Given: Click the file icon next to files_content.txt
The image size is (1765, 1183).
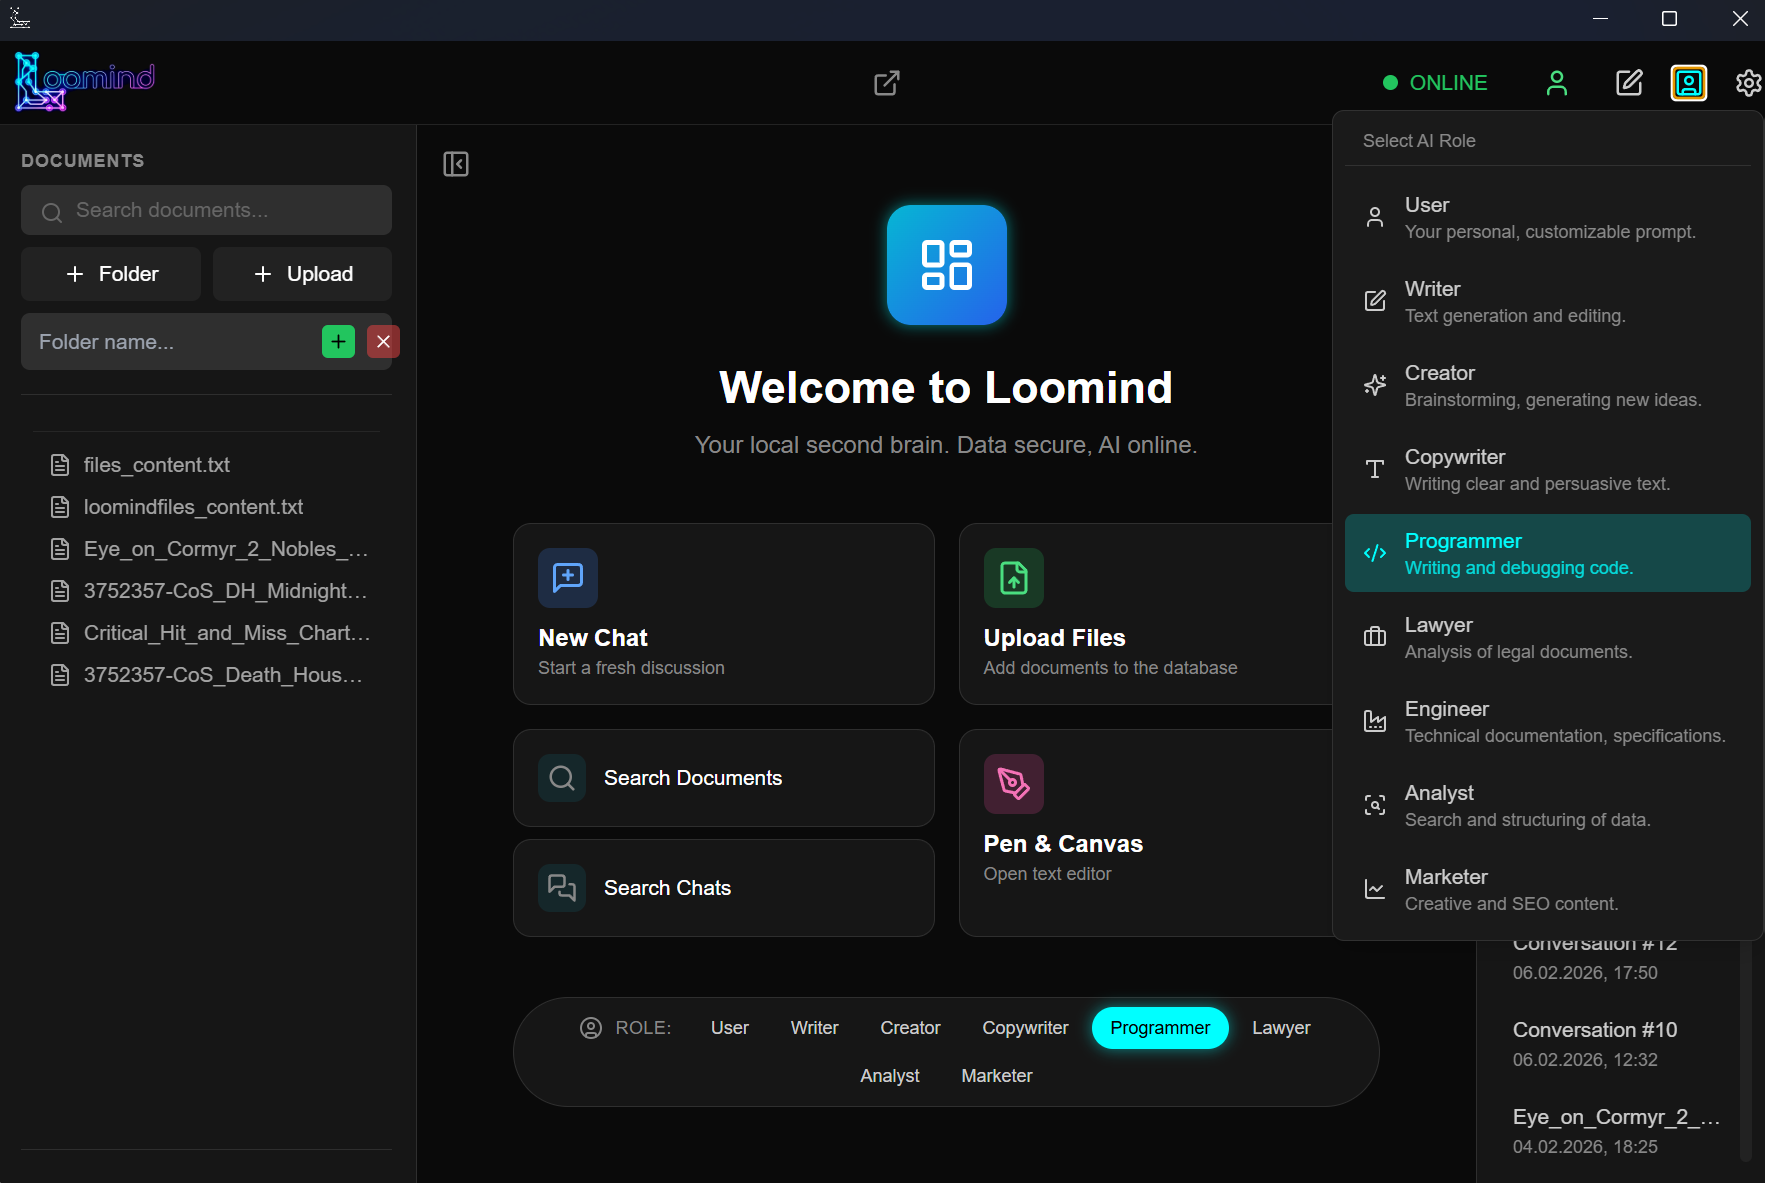Looking at the screenshot, I should coord(60,465).
